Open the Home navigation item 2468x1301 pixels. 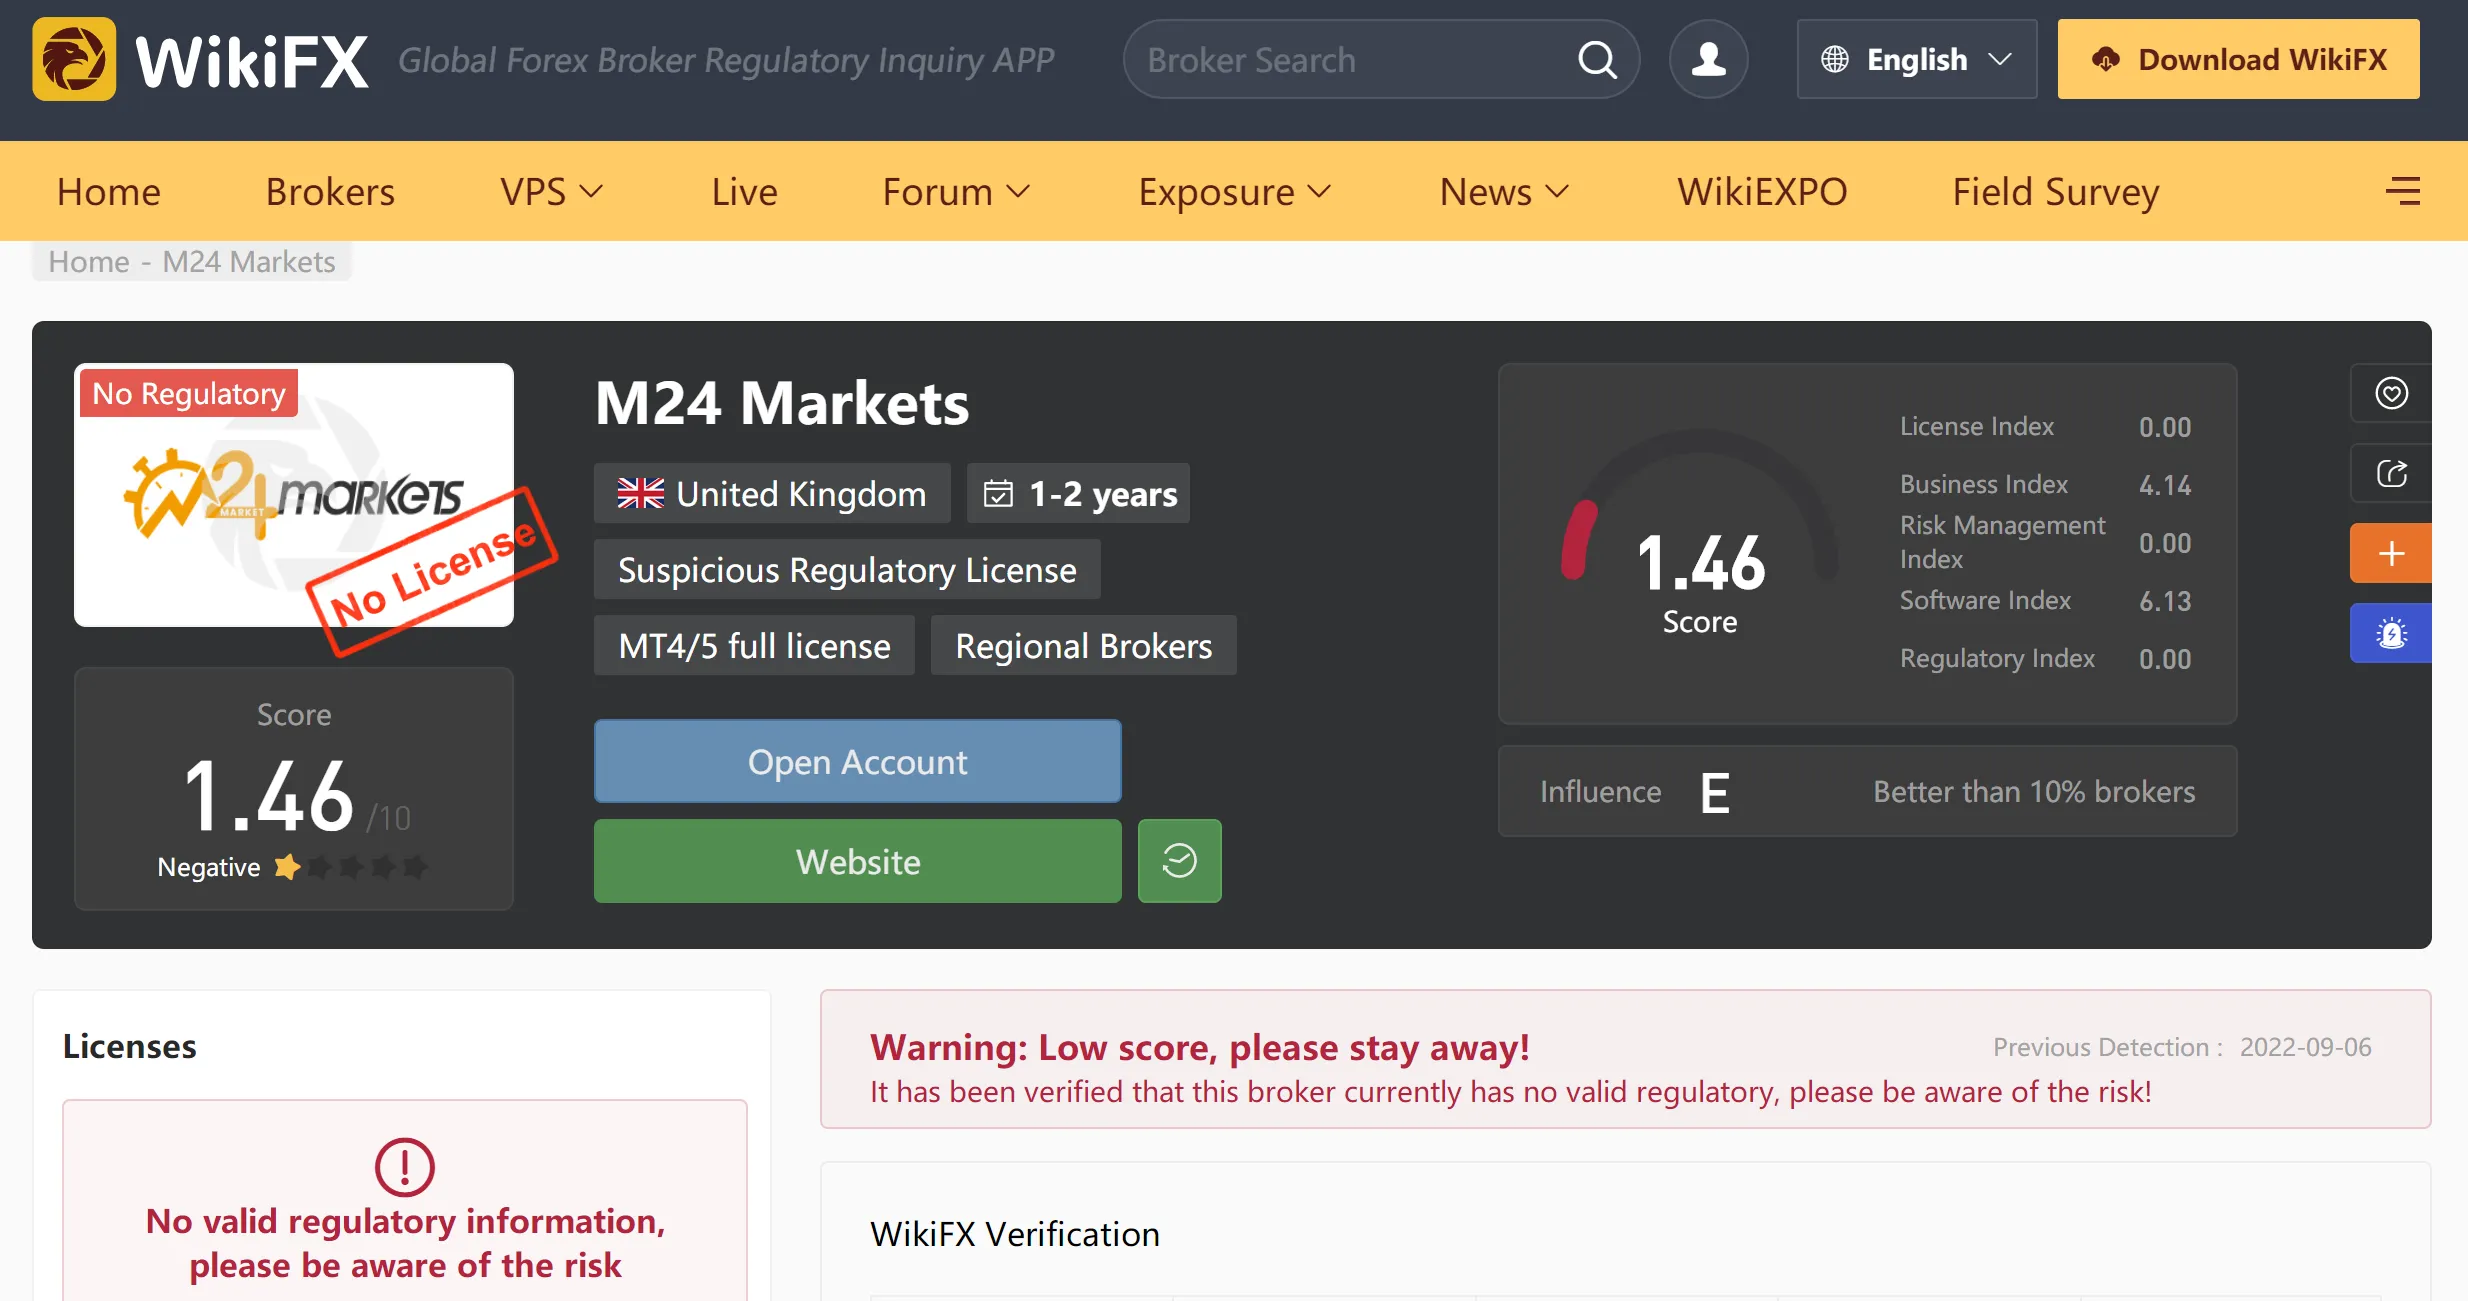(x=109, y=191)
